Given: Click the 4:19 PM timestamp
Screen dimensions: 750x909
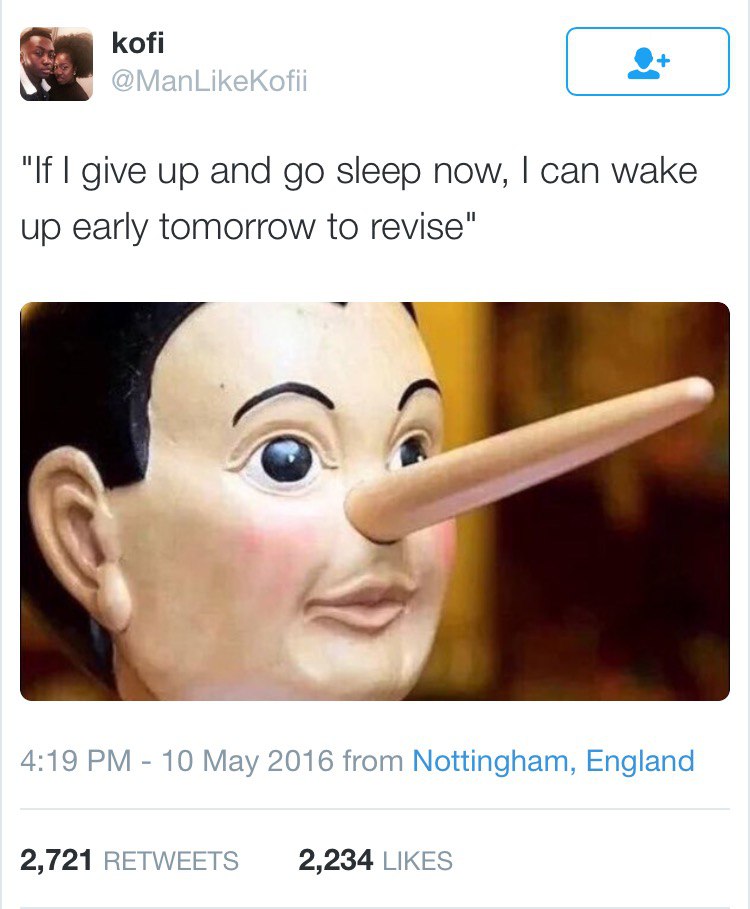Looking at the screenshot, I should 76,761.
